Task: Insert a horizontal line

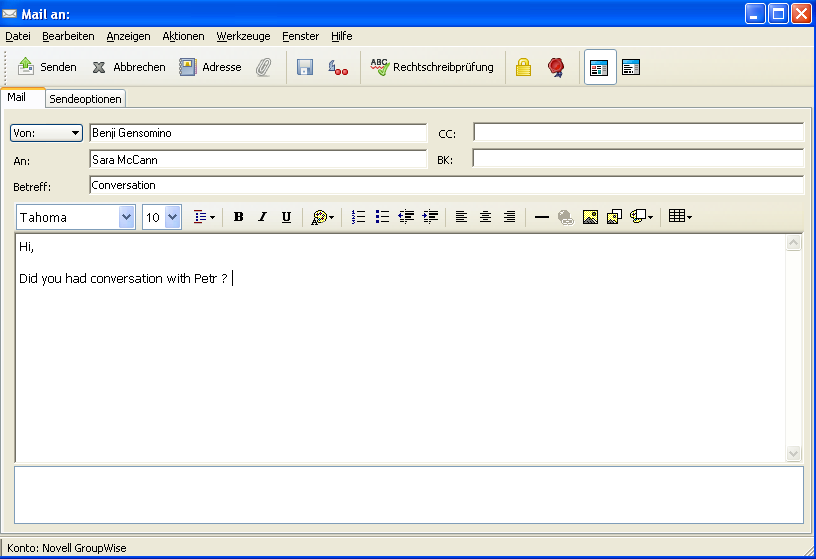Action: click(x=542, y=217)
